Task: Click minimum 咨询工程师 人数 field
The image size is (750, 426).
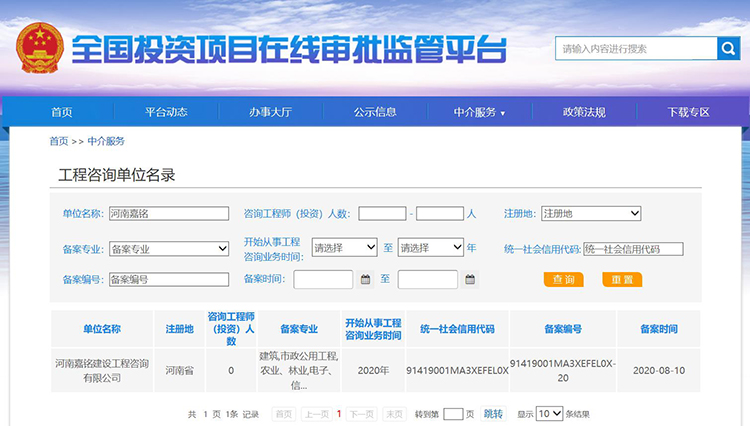Action: pos(382,213)
